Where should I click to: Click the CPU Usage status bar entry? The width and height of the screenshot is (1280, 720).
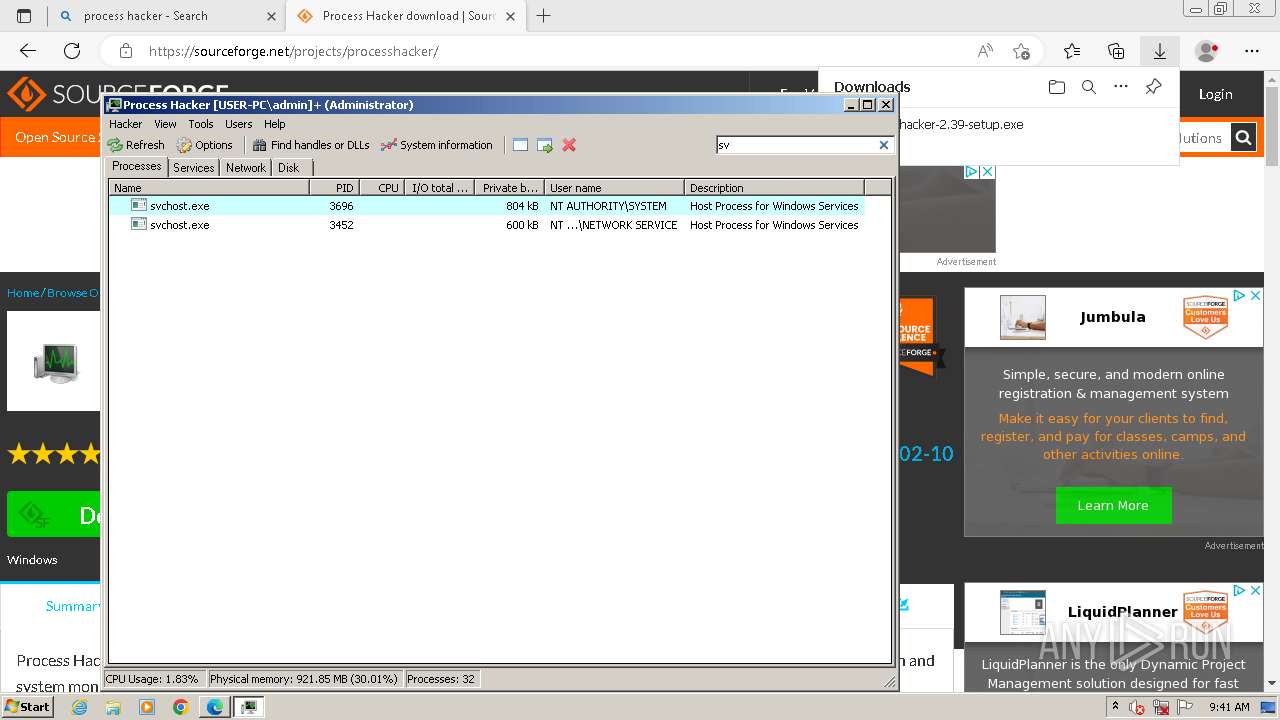(153, 679)
